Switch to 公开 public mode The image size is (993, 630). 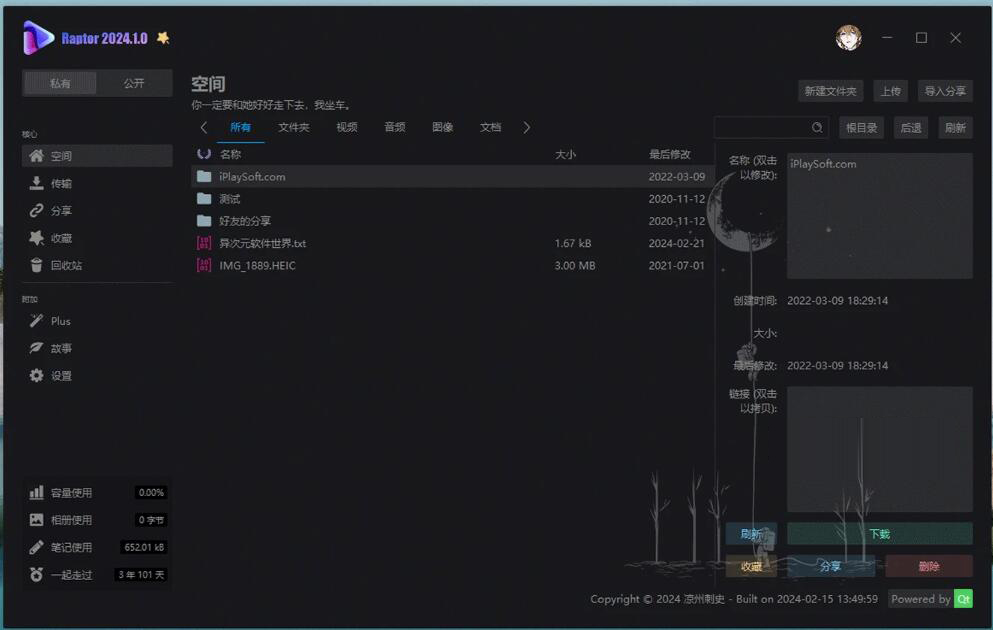click(x=134, y=83)
